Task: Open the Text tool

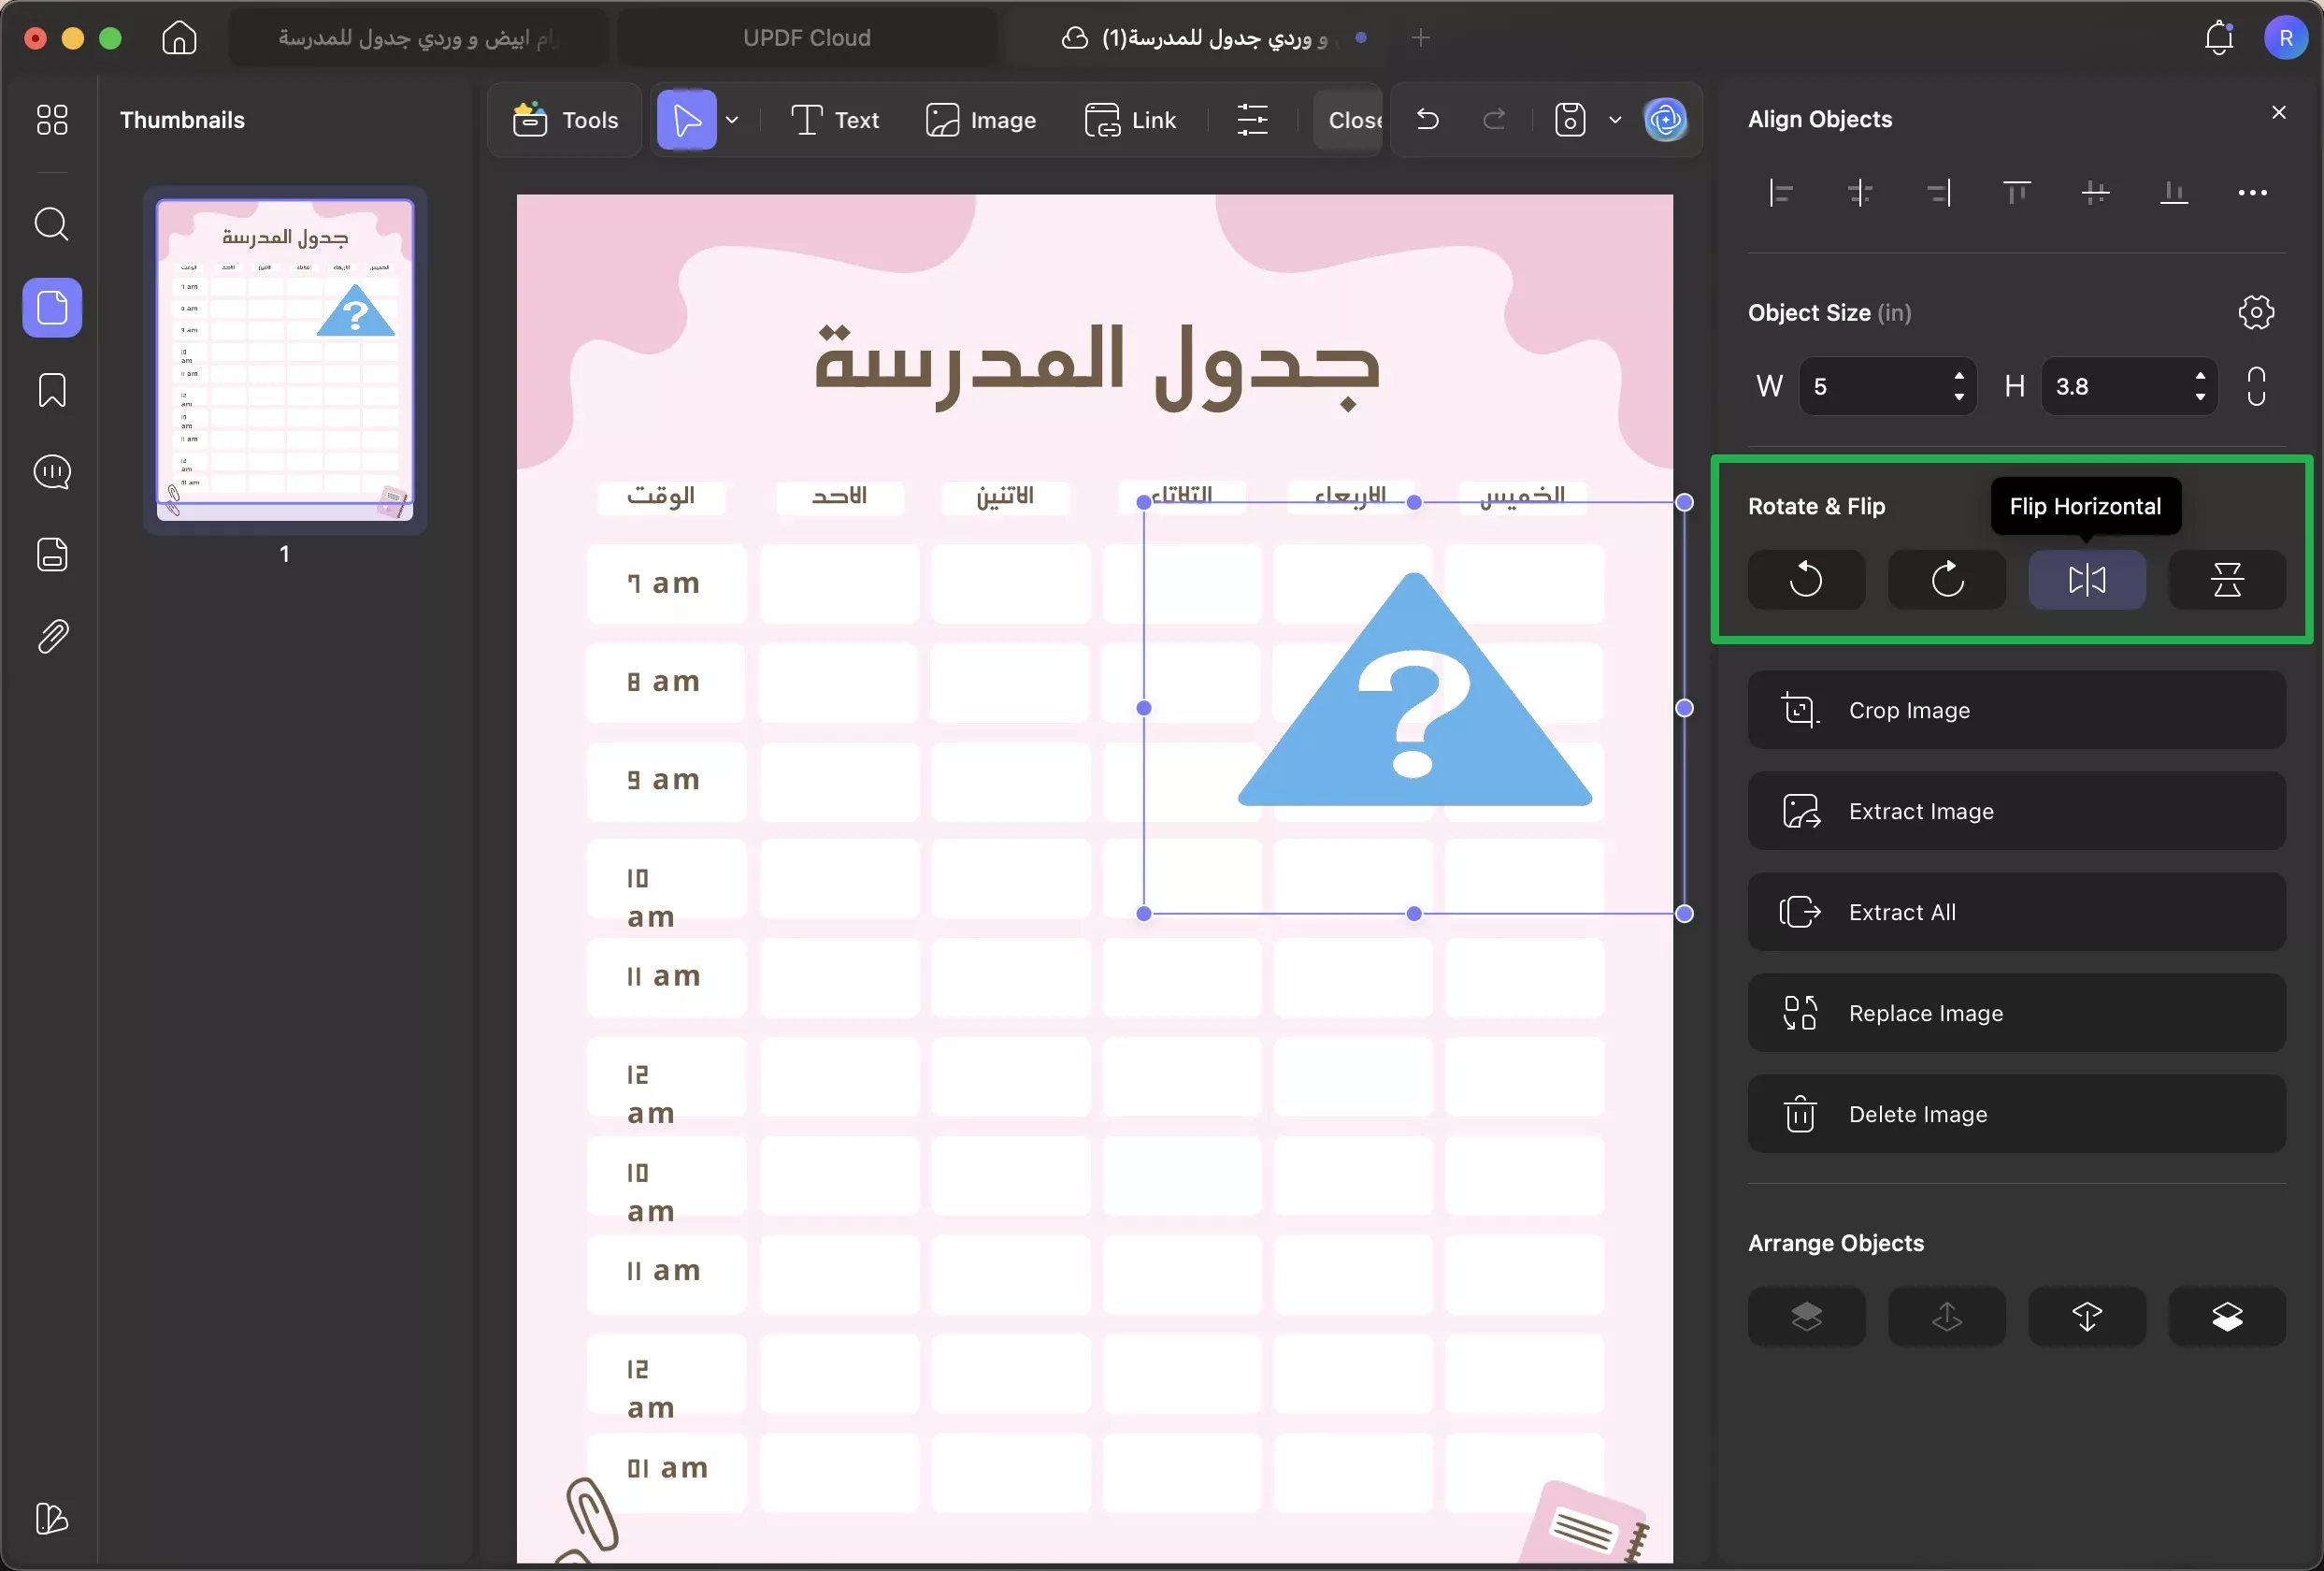Action: [x=834, y=120]
